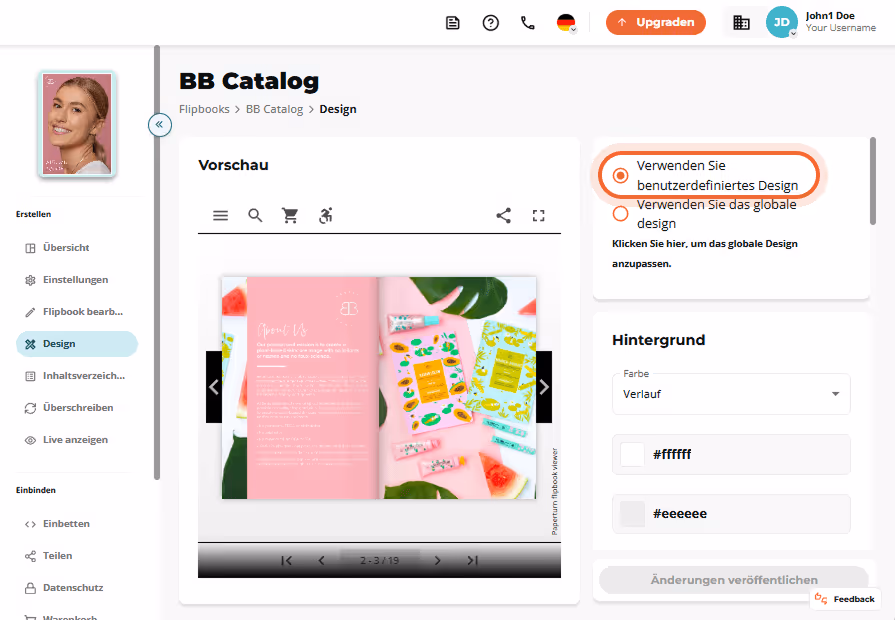Click the #eeeeee color swatch
895x620 pixels.
(x=632, y=514)
